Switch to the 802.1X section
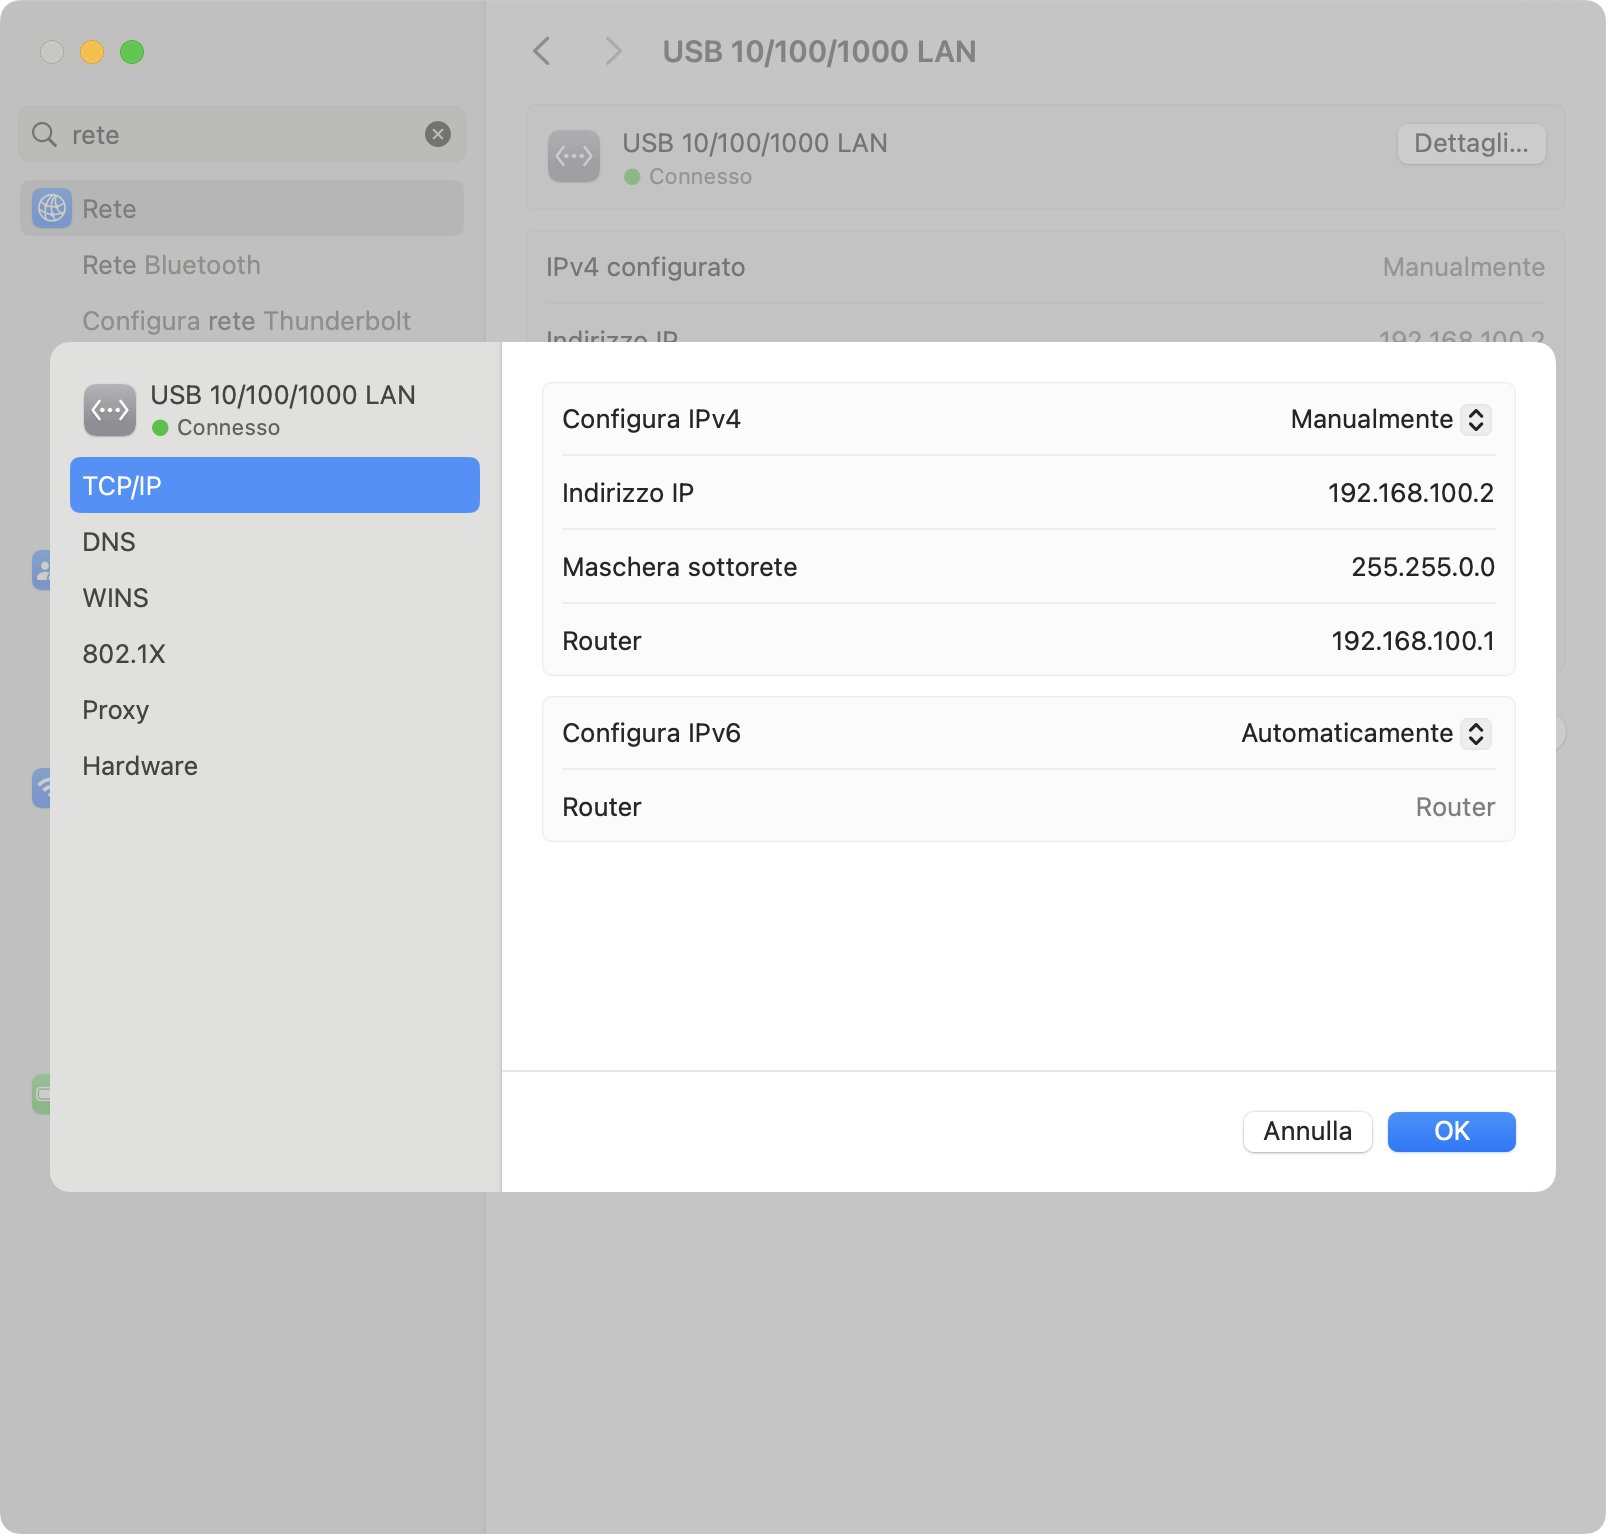Viewport: 1606px width, 1534px height. pyautogui.click(x=124, y=654)
